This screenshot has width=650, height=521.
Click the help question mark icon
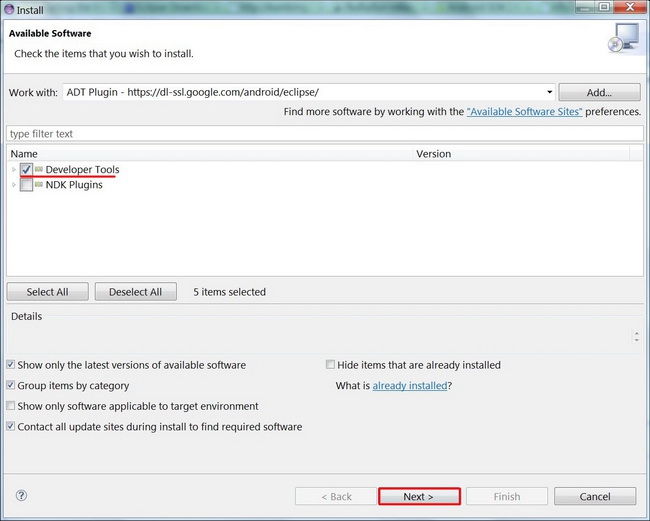pos(21,495)
